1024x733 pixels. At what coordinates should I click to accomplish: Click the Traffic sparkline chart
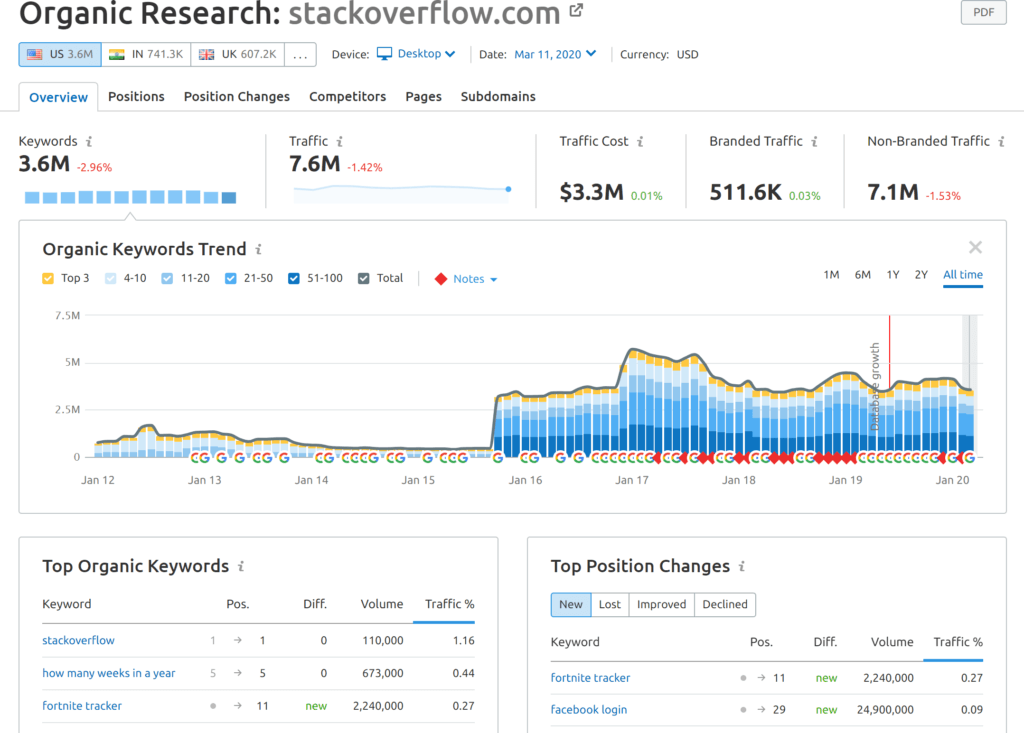pyautogui.click(x=402, y=193)
